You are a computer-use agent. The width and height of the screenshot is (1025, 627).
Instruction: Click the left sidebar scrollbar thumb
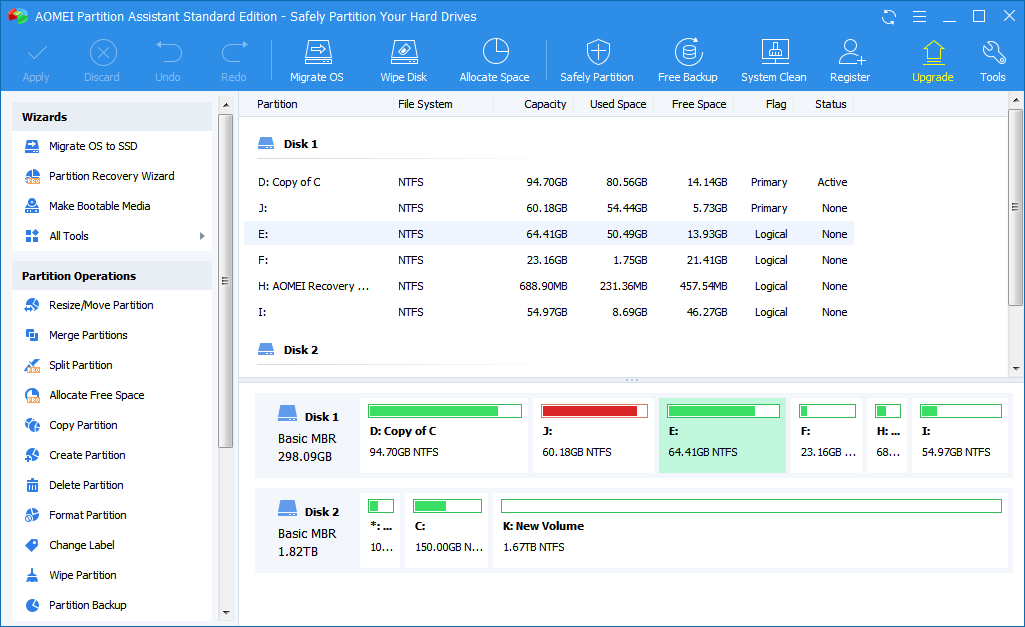pyautogui.click(x=226, y=281)
